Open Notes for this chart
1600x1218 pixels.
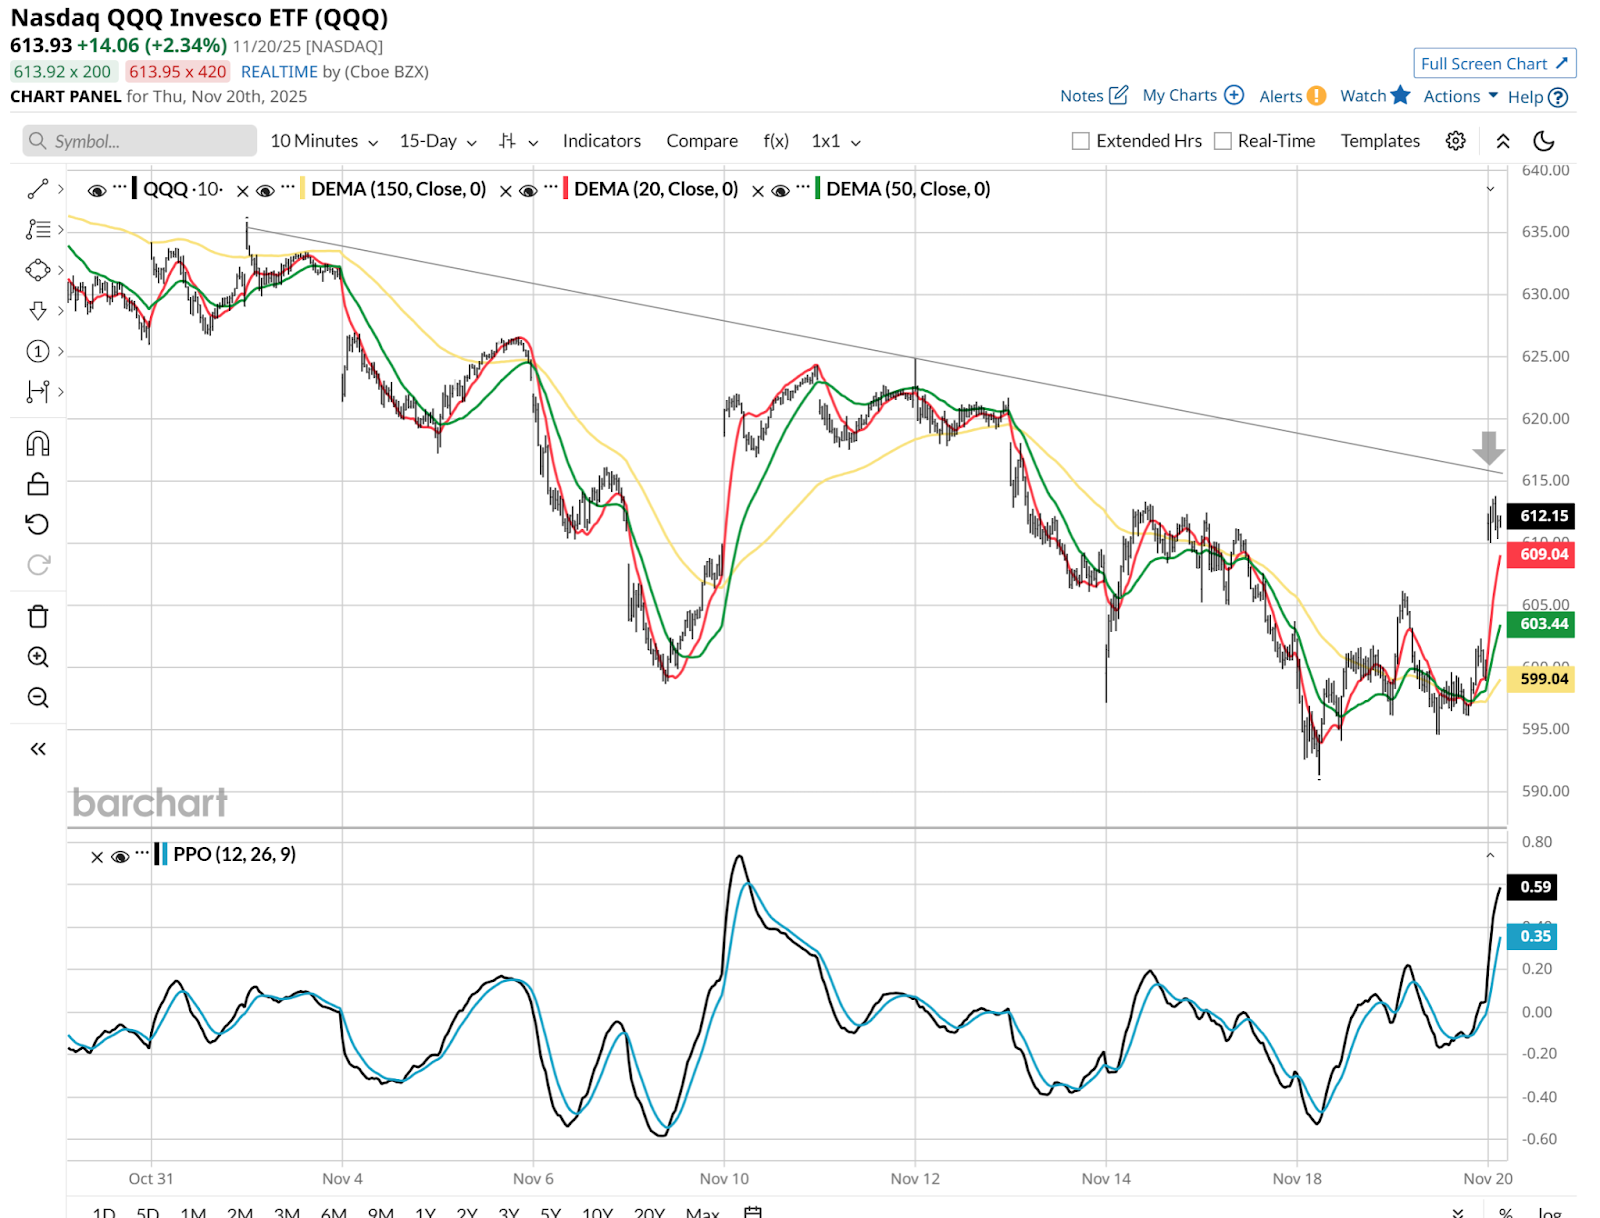click(1094, 96)
